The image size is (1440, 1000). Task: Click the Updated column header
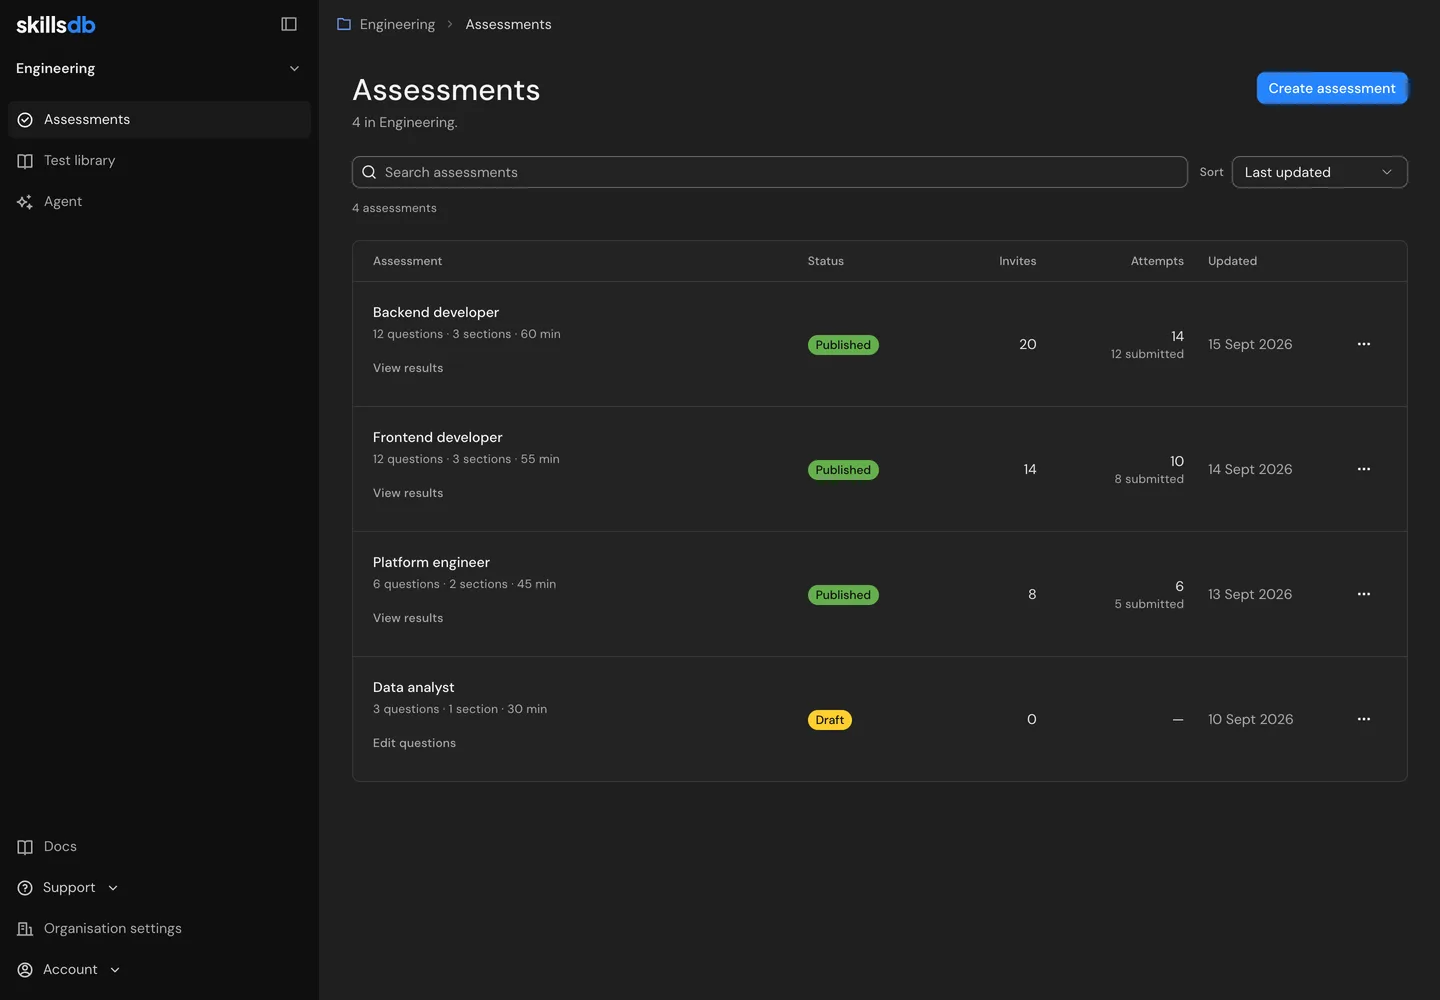pyautogui.click(x=1232, y=261)
